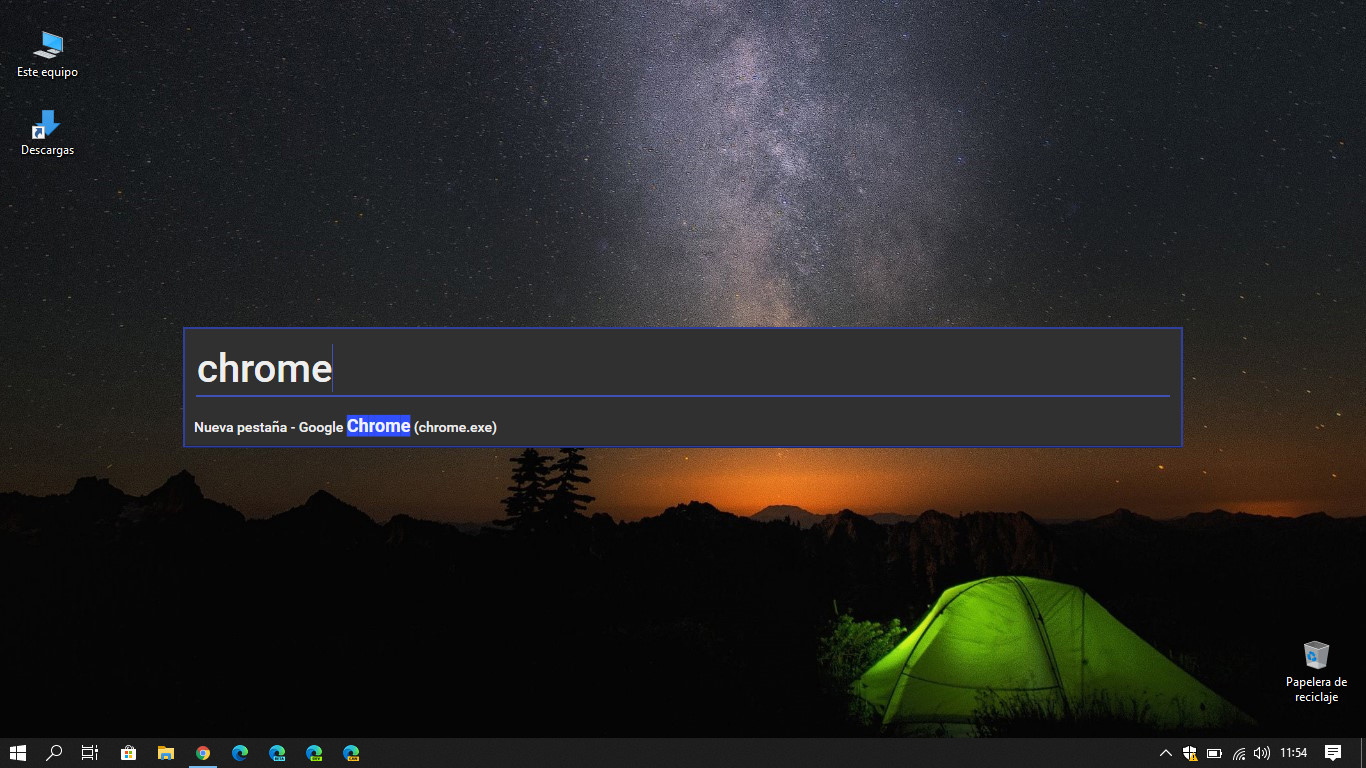1366x768 pixels.
Task: Click the taskbar search magnifier icon
Action: [x=54, y=753]
